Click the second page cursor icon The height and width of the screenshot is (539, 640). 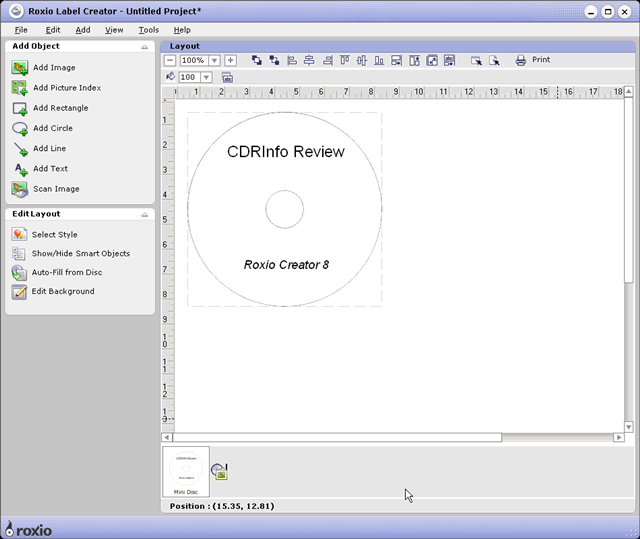click(494, 60)
